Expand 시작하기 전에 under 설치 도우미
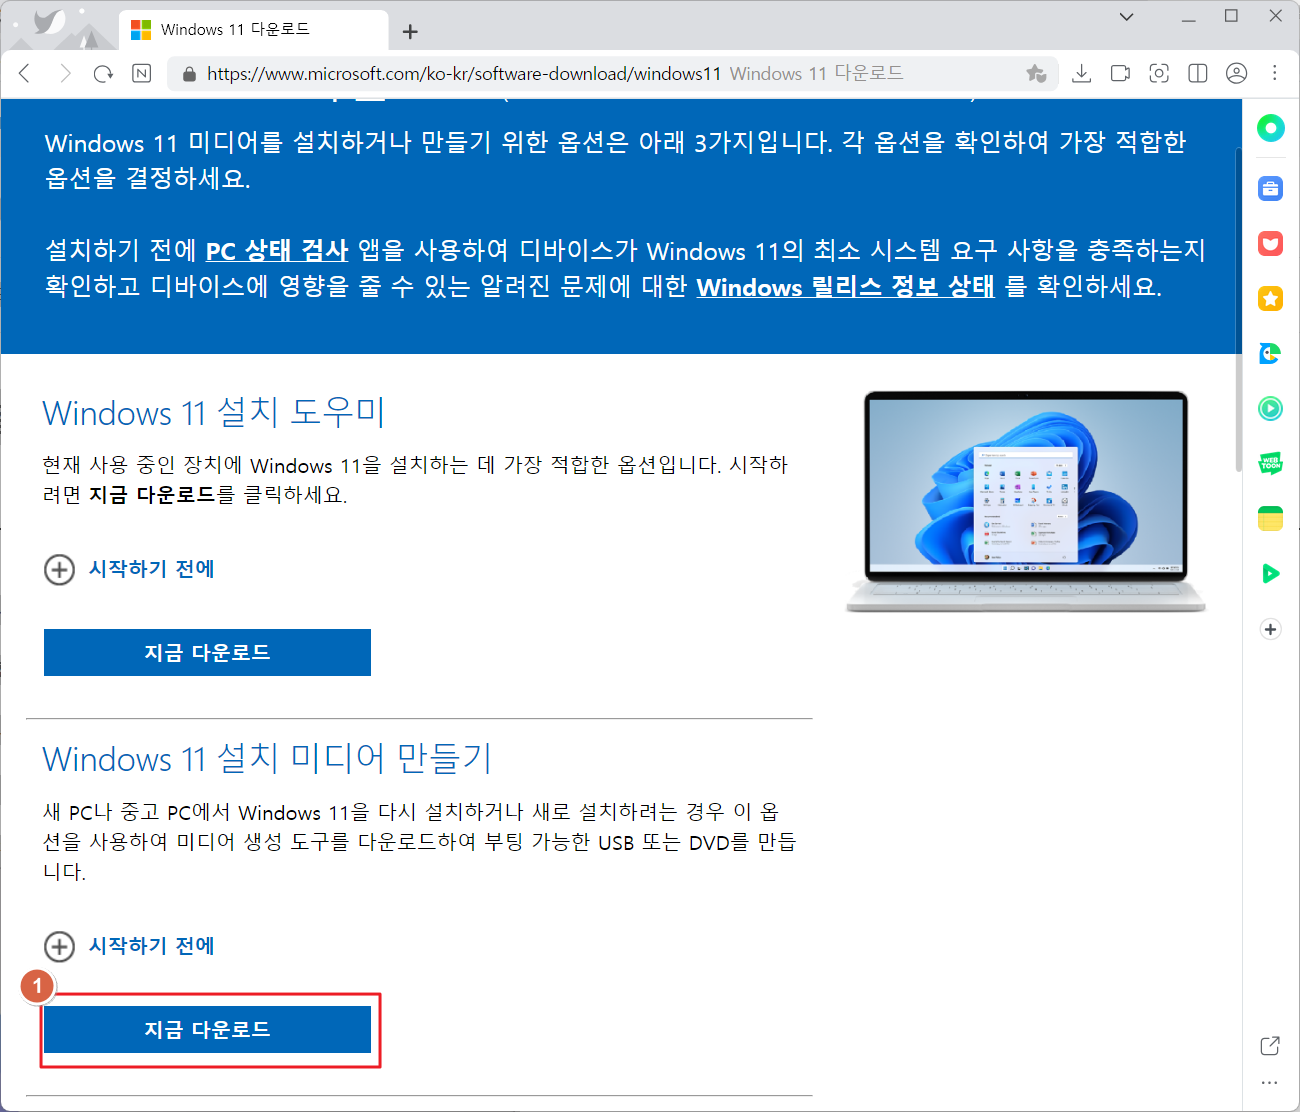1300x1112 pixels. pos(130,569)
